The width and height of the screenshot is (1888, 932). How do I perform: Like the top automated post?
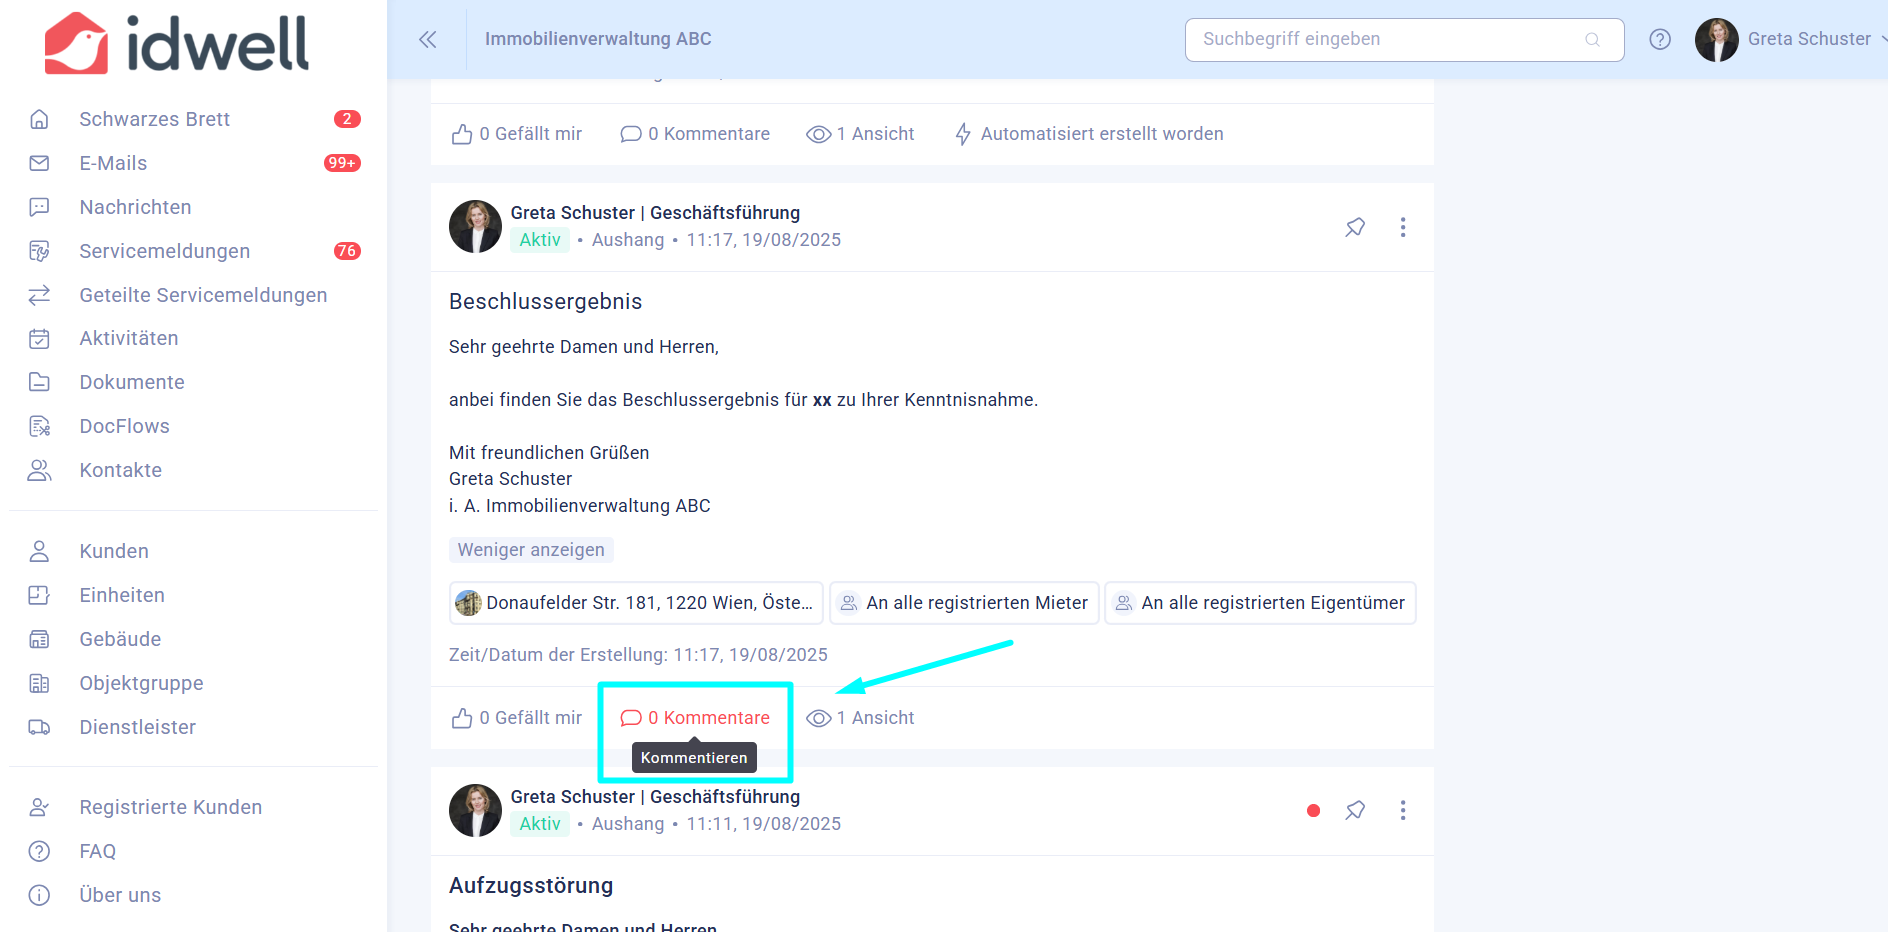[x=516, y=134]
